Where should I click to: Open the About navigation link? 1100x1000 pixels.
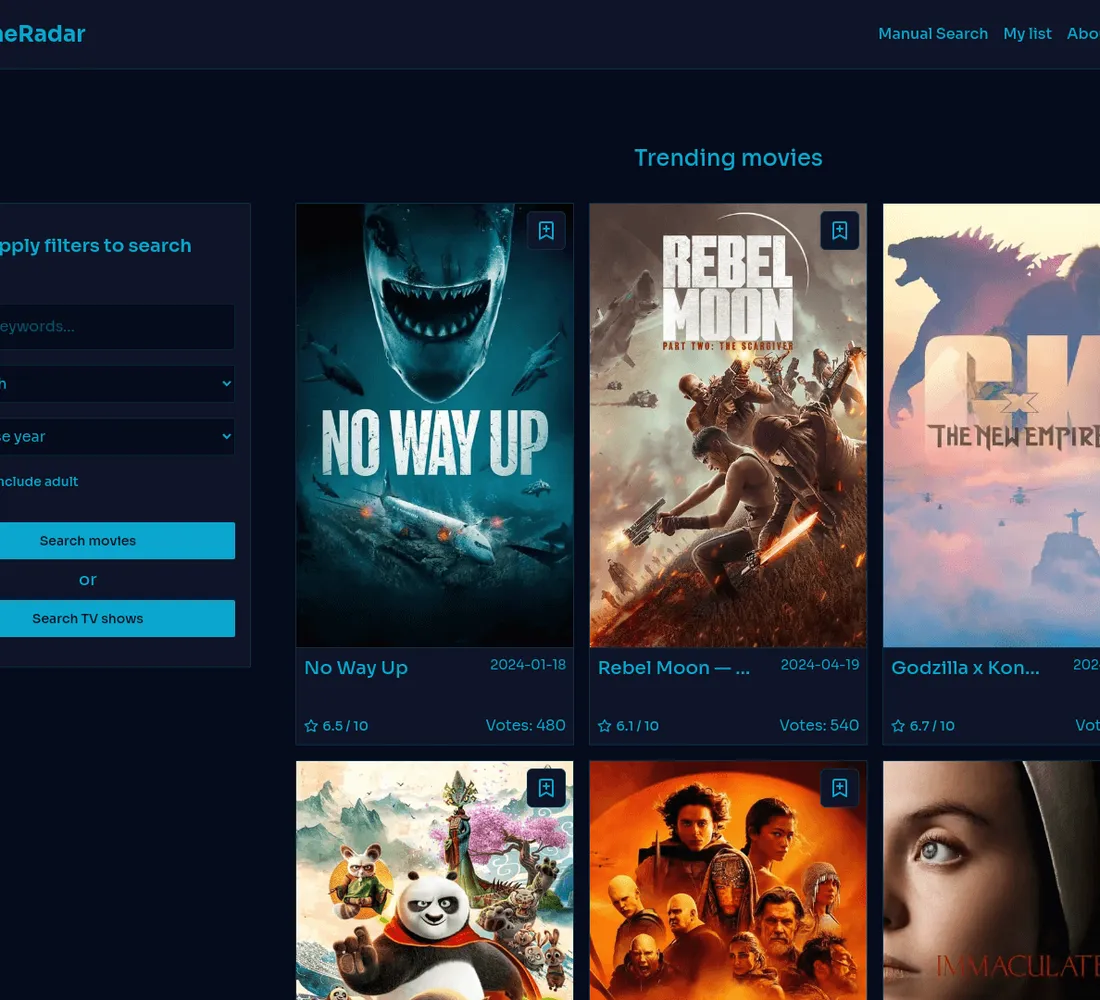[1083, 34]
